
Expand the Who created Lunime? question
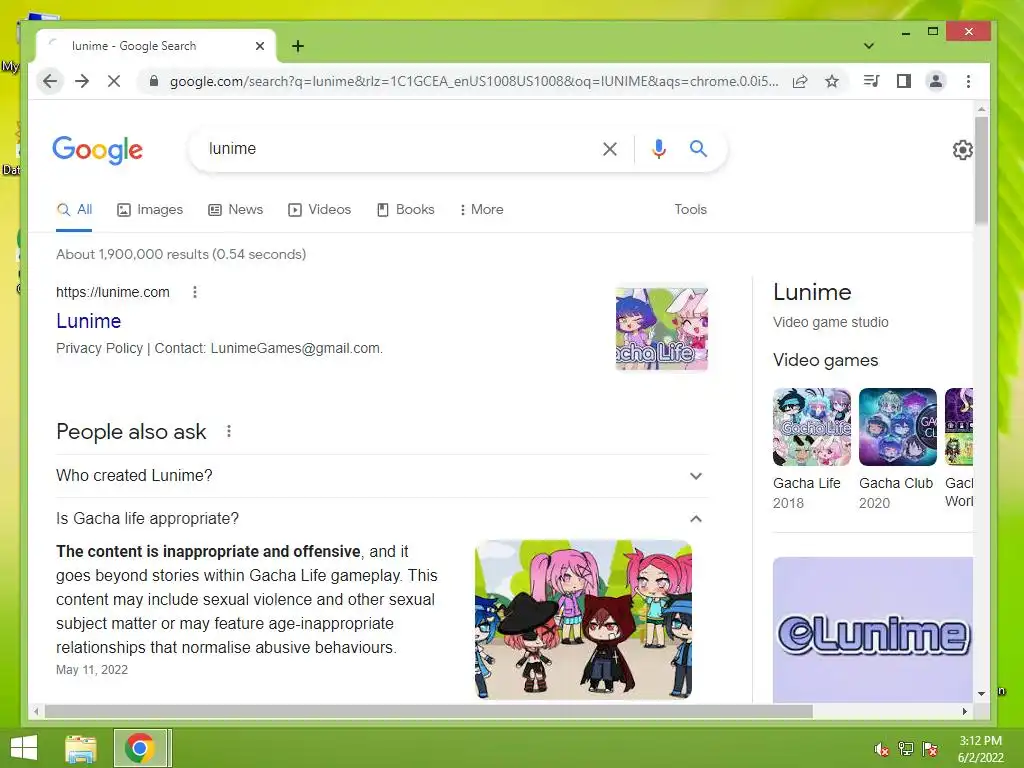click(382, 475)
